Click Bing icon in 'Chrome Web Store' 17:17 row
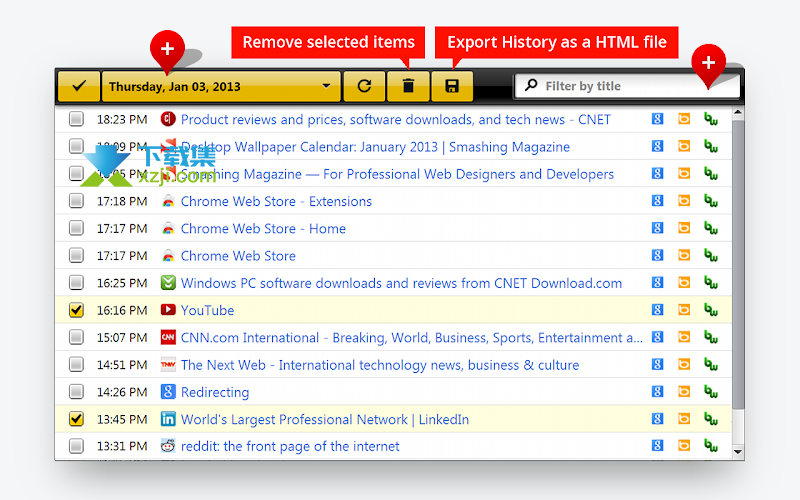Screen dimensions: 800x500 [684, 255]
